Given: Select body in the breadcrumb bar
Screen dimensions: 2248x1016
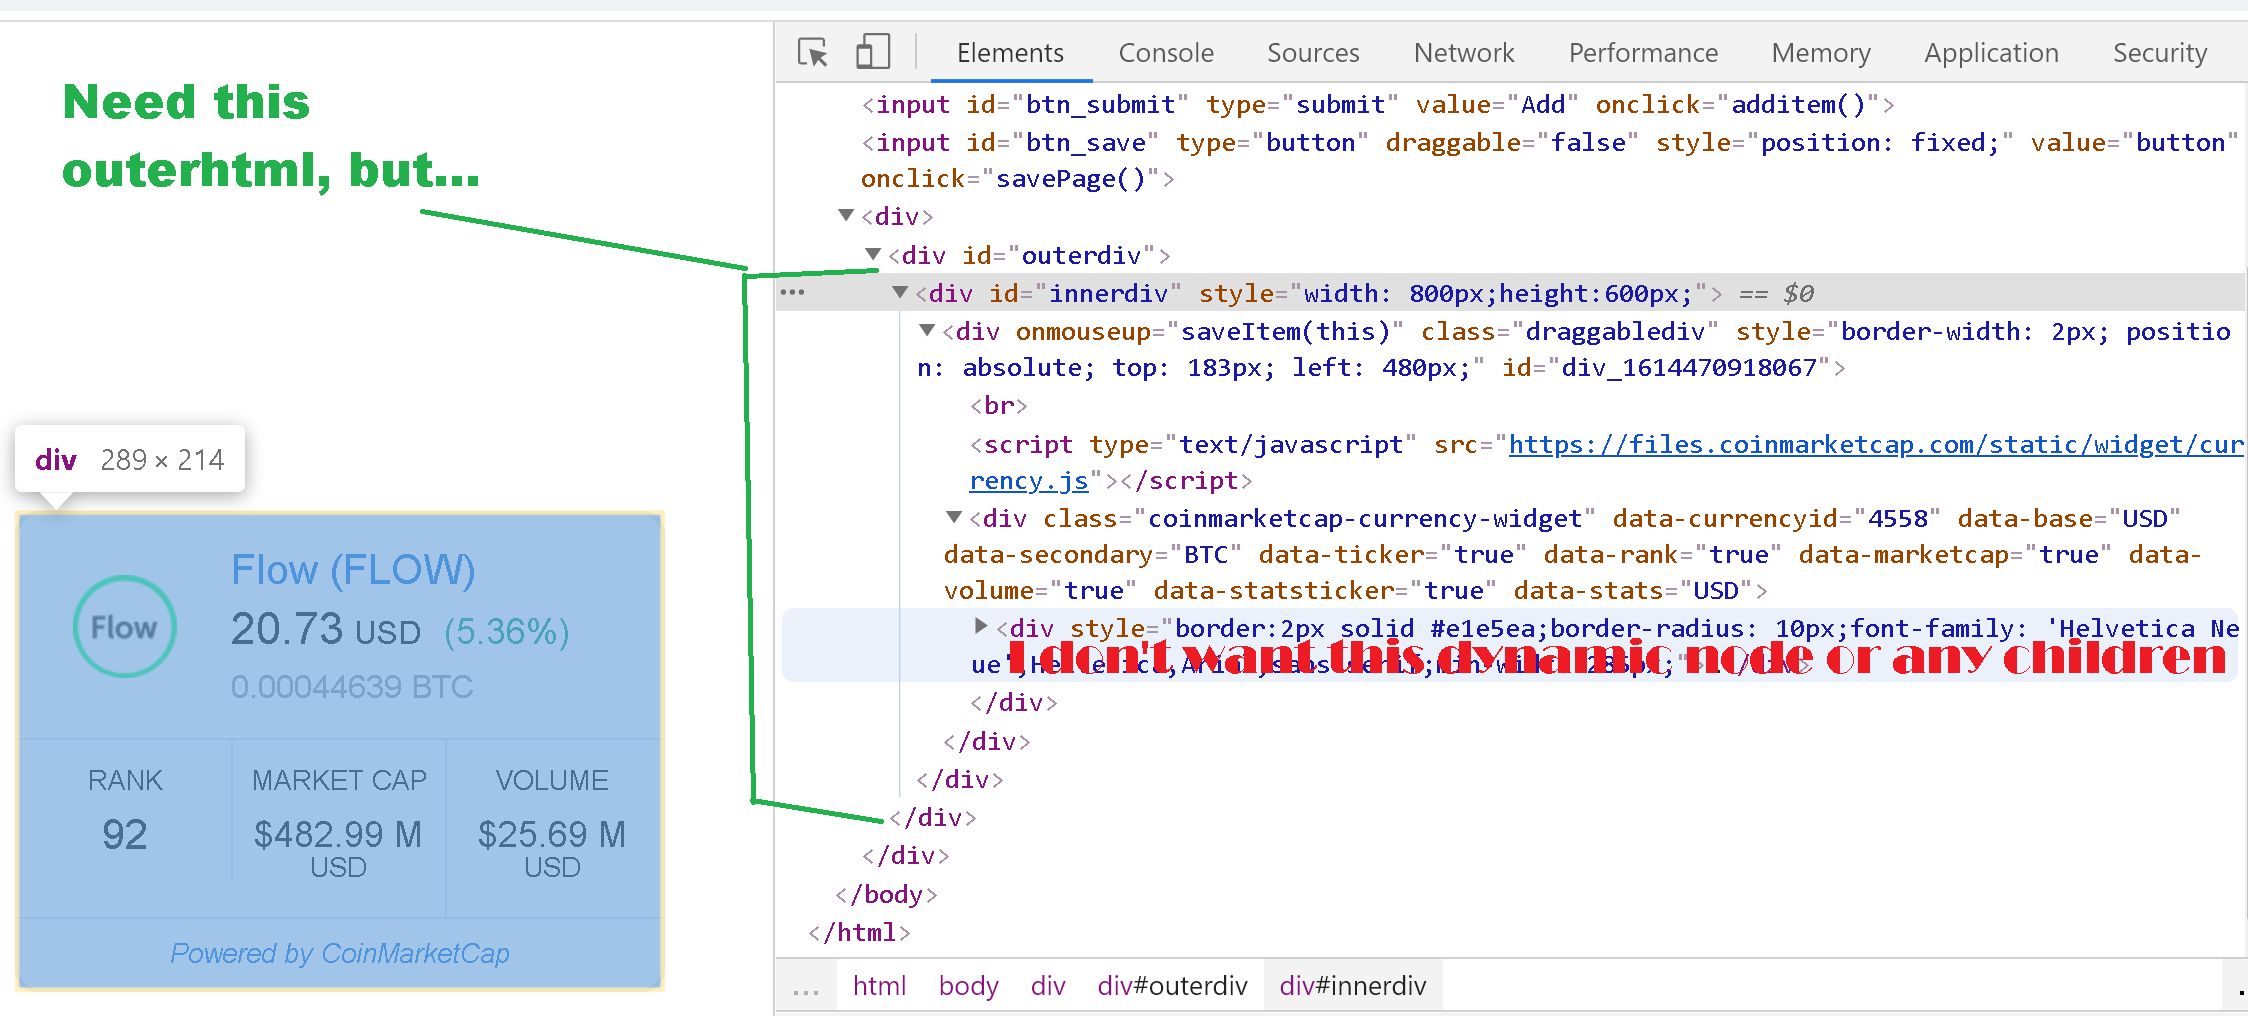Looking at the screenshot, I should [x=967, y=986].
